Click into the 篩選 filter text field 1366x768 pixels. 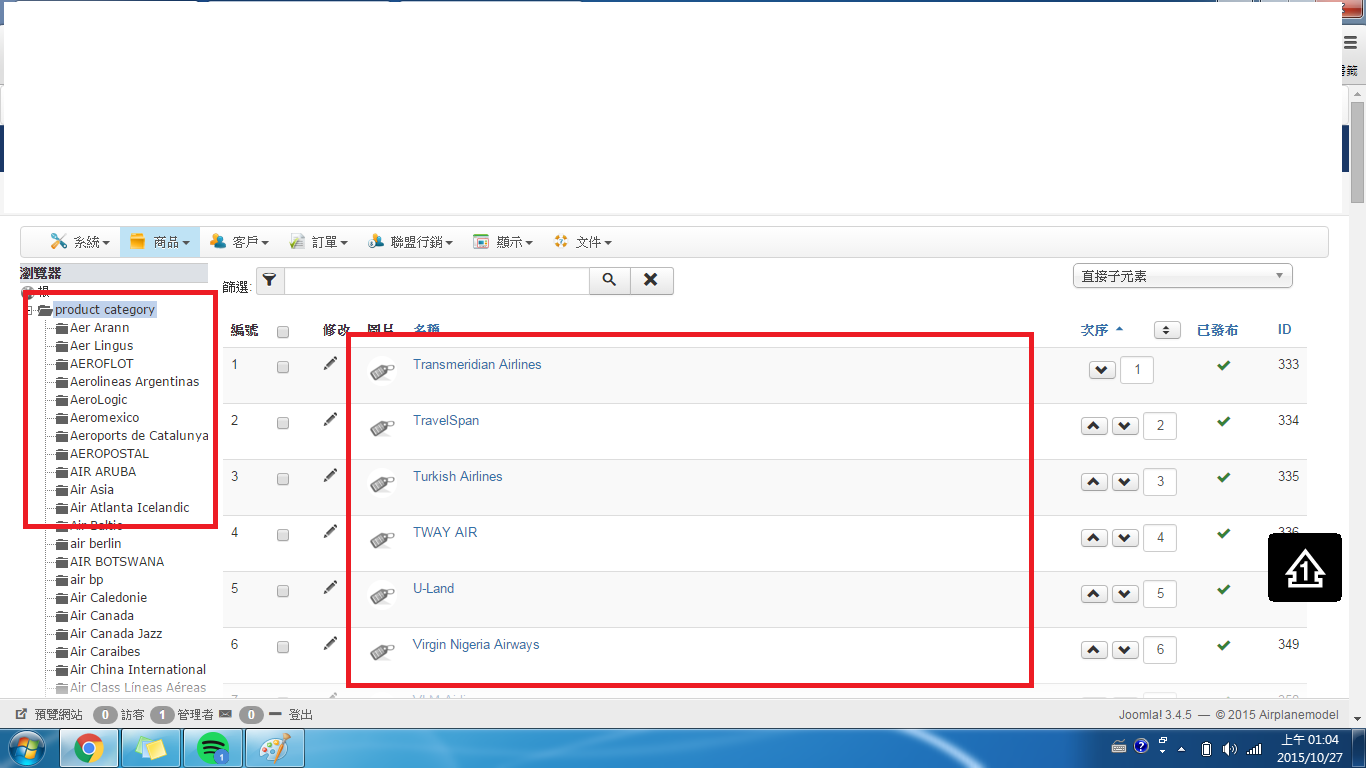click(x=437, y=281)
